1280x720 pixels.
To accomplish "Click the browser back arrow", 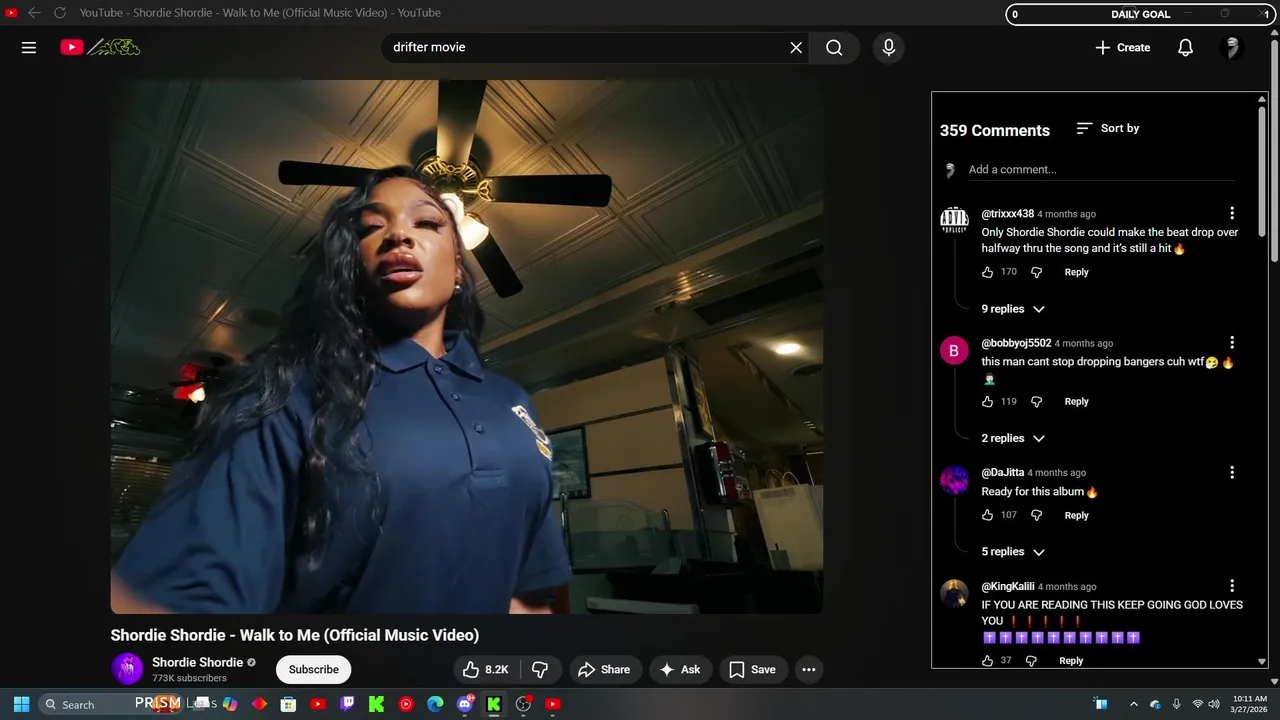I will point(34,13).
